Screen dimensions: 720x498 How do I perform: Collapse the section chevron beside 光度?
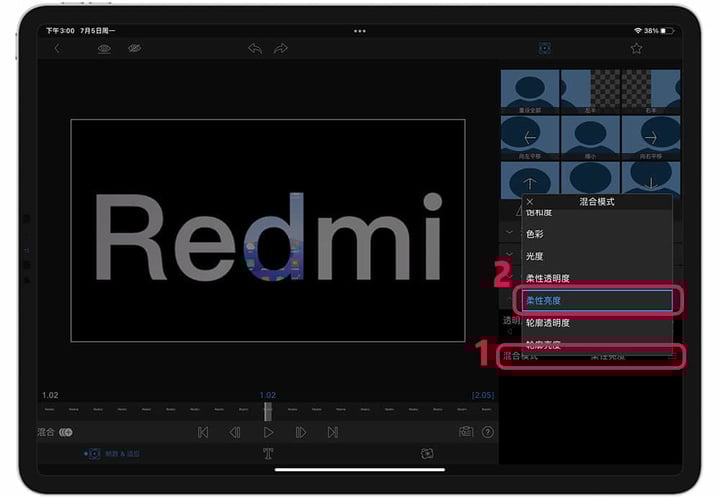click(509, 253)
